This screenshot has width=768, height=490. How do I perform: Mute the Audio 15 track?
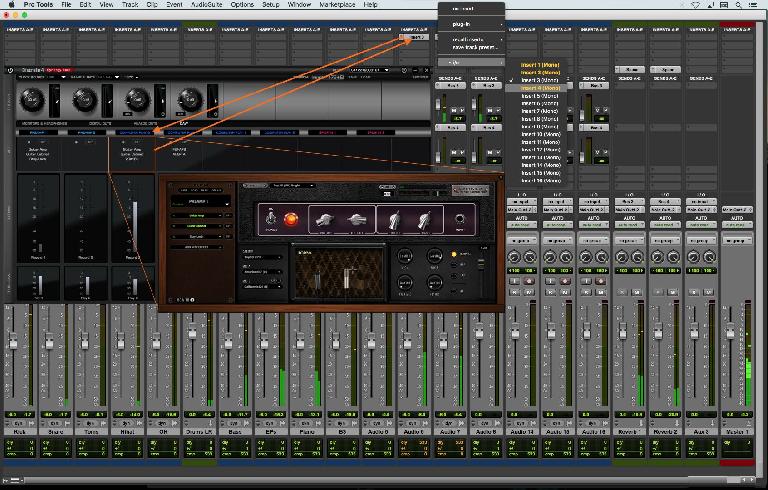pos(565,292)
